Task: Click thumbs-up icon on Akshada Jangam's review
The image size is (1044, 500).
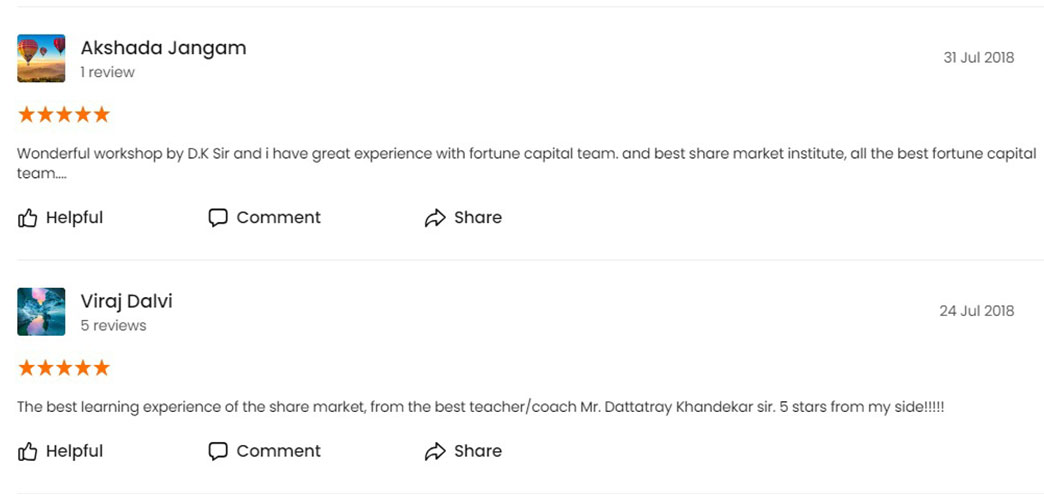Action: point(27,218)
